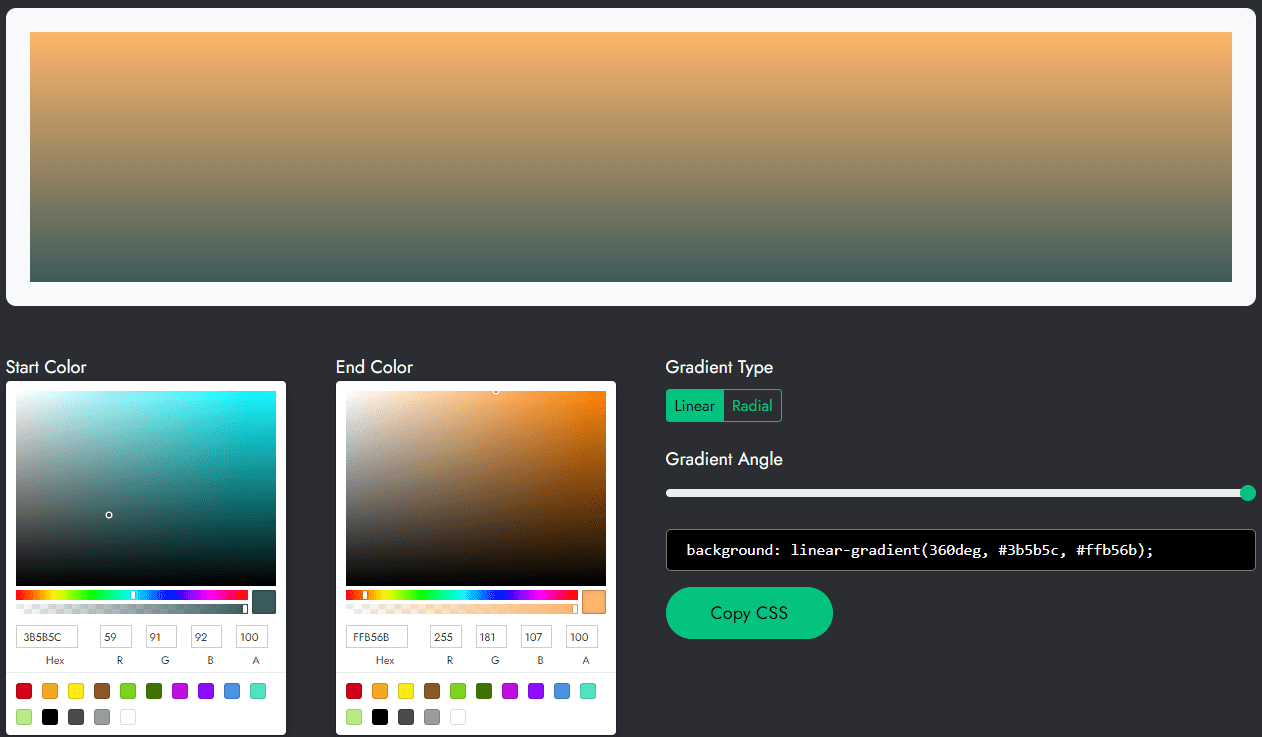The height and width of the screenshot is (737, 1262).
Task: Select the purple preset swatch under End Color
Action: [x=536, y=691]
